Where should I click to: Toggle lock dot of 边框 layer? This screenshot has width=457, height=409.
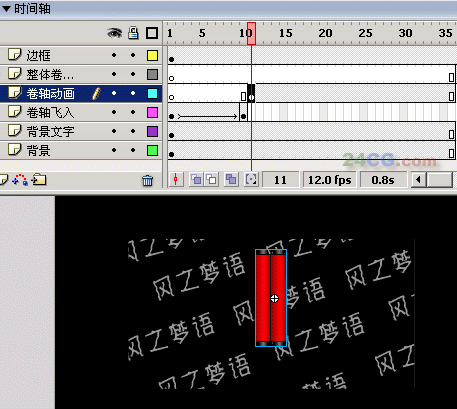point(133,55)
